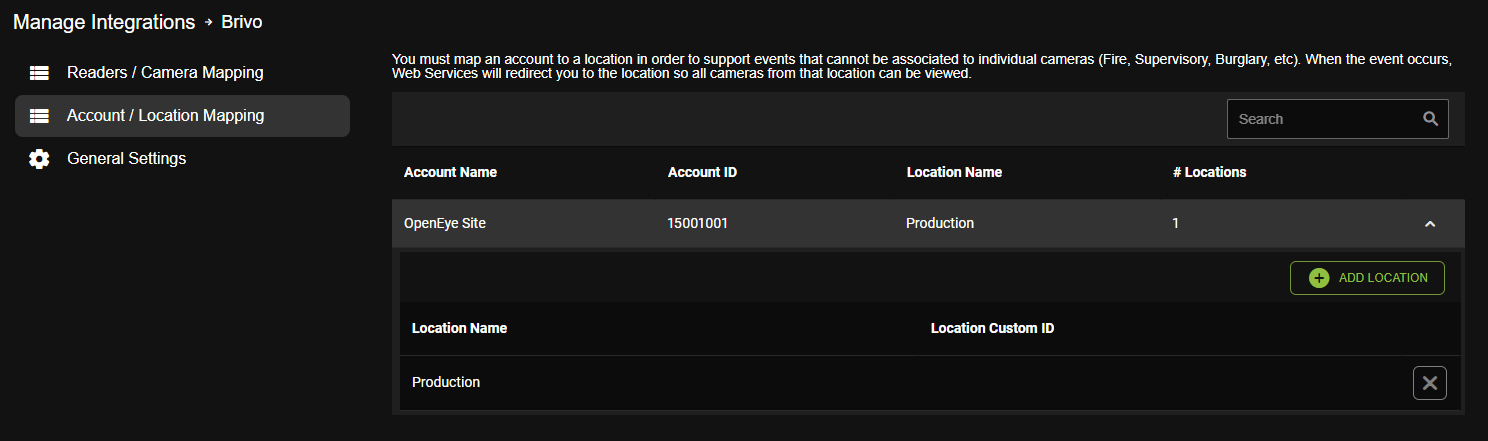
Task: Select the Production row in nested location table
Action: (930, 383)
